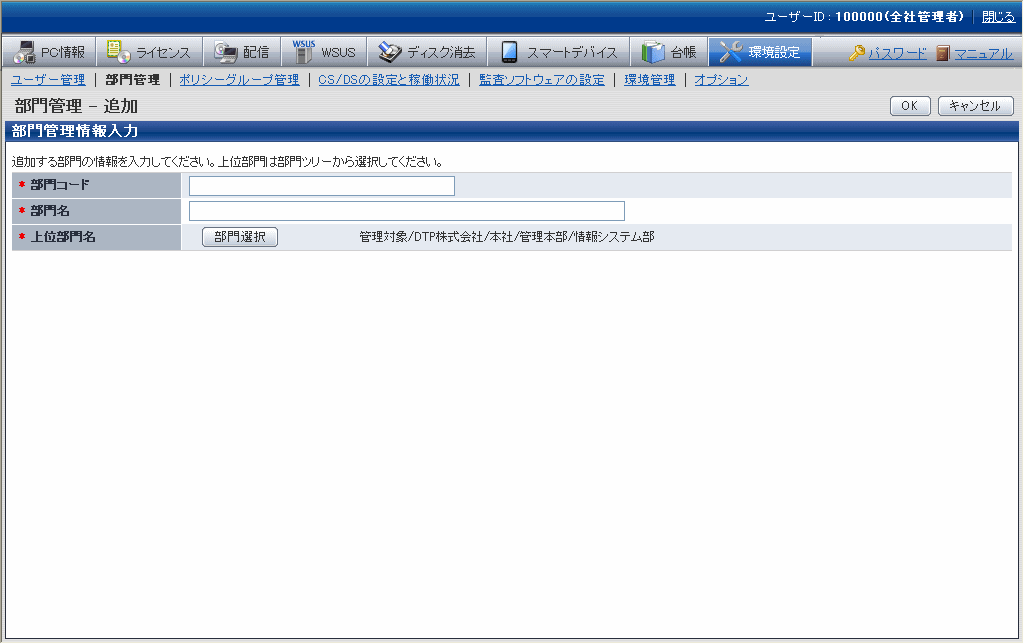Click the PC情報 computer icon
Viewport: 1024px width, 644px height.
coord(25,52)
